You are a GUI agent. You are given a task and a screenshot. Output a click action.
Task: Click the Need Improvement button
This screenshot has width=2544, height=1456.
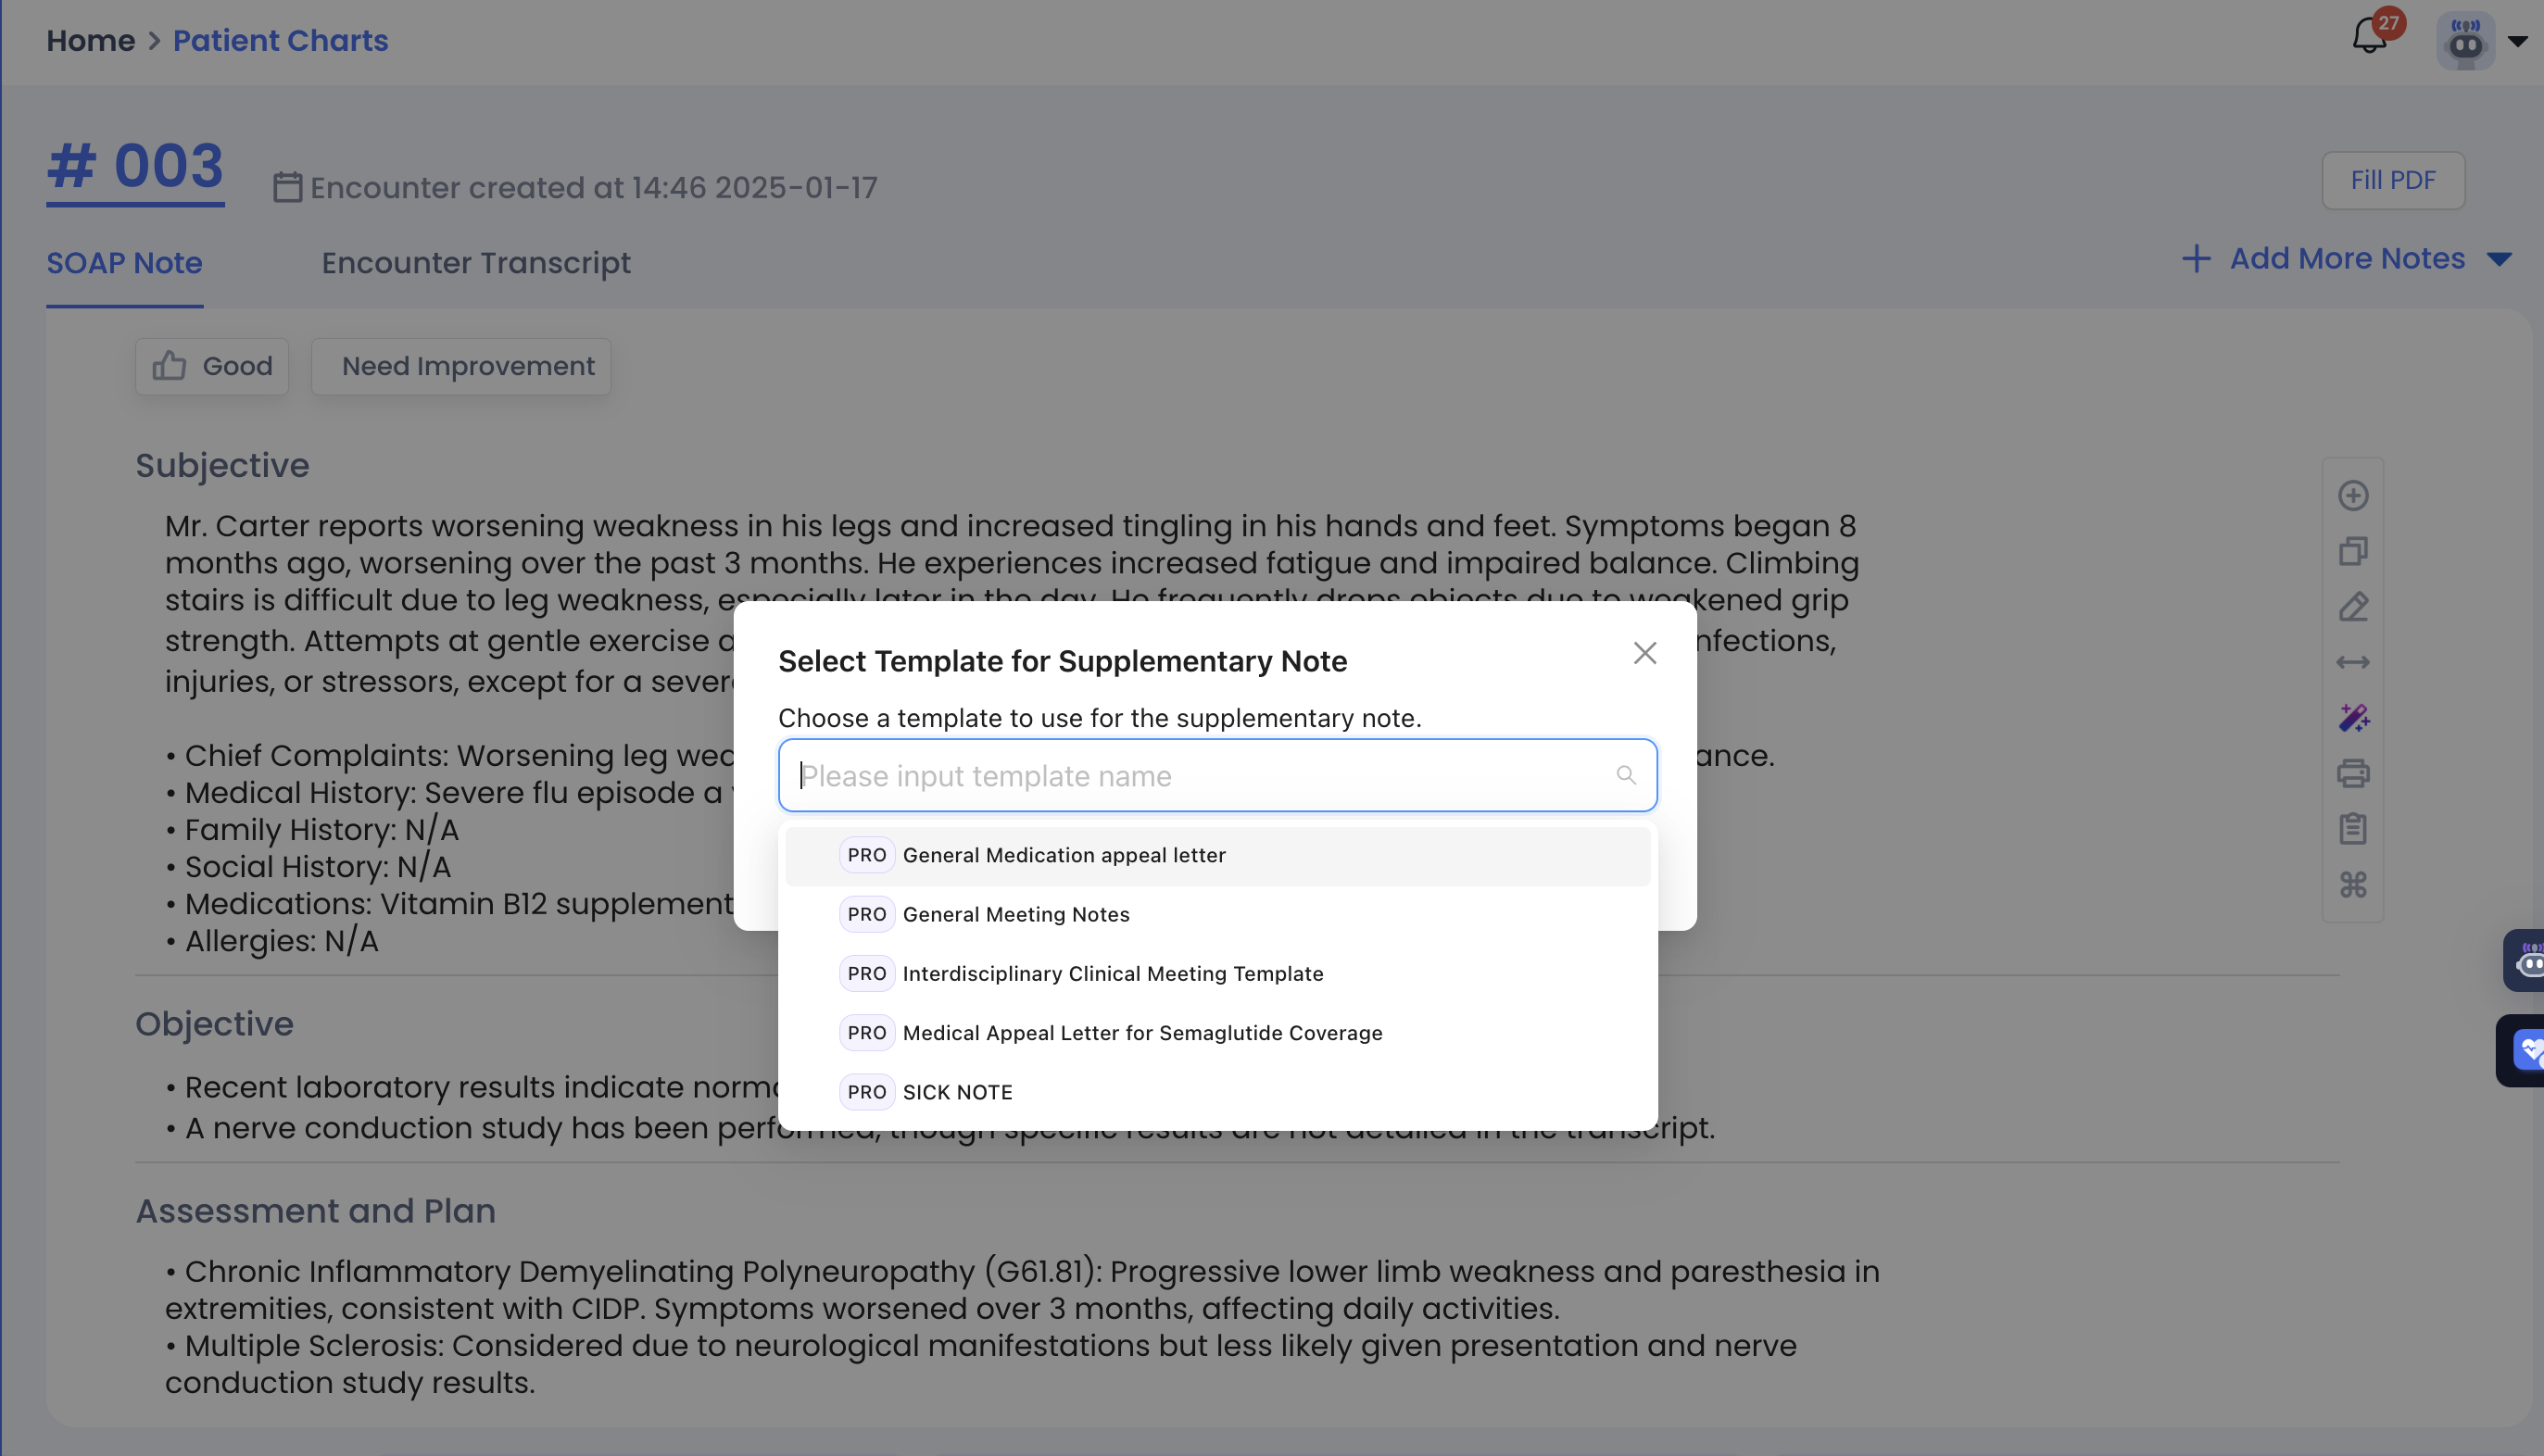pyautogui.click(x=461, y=366)
